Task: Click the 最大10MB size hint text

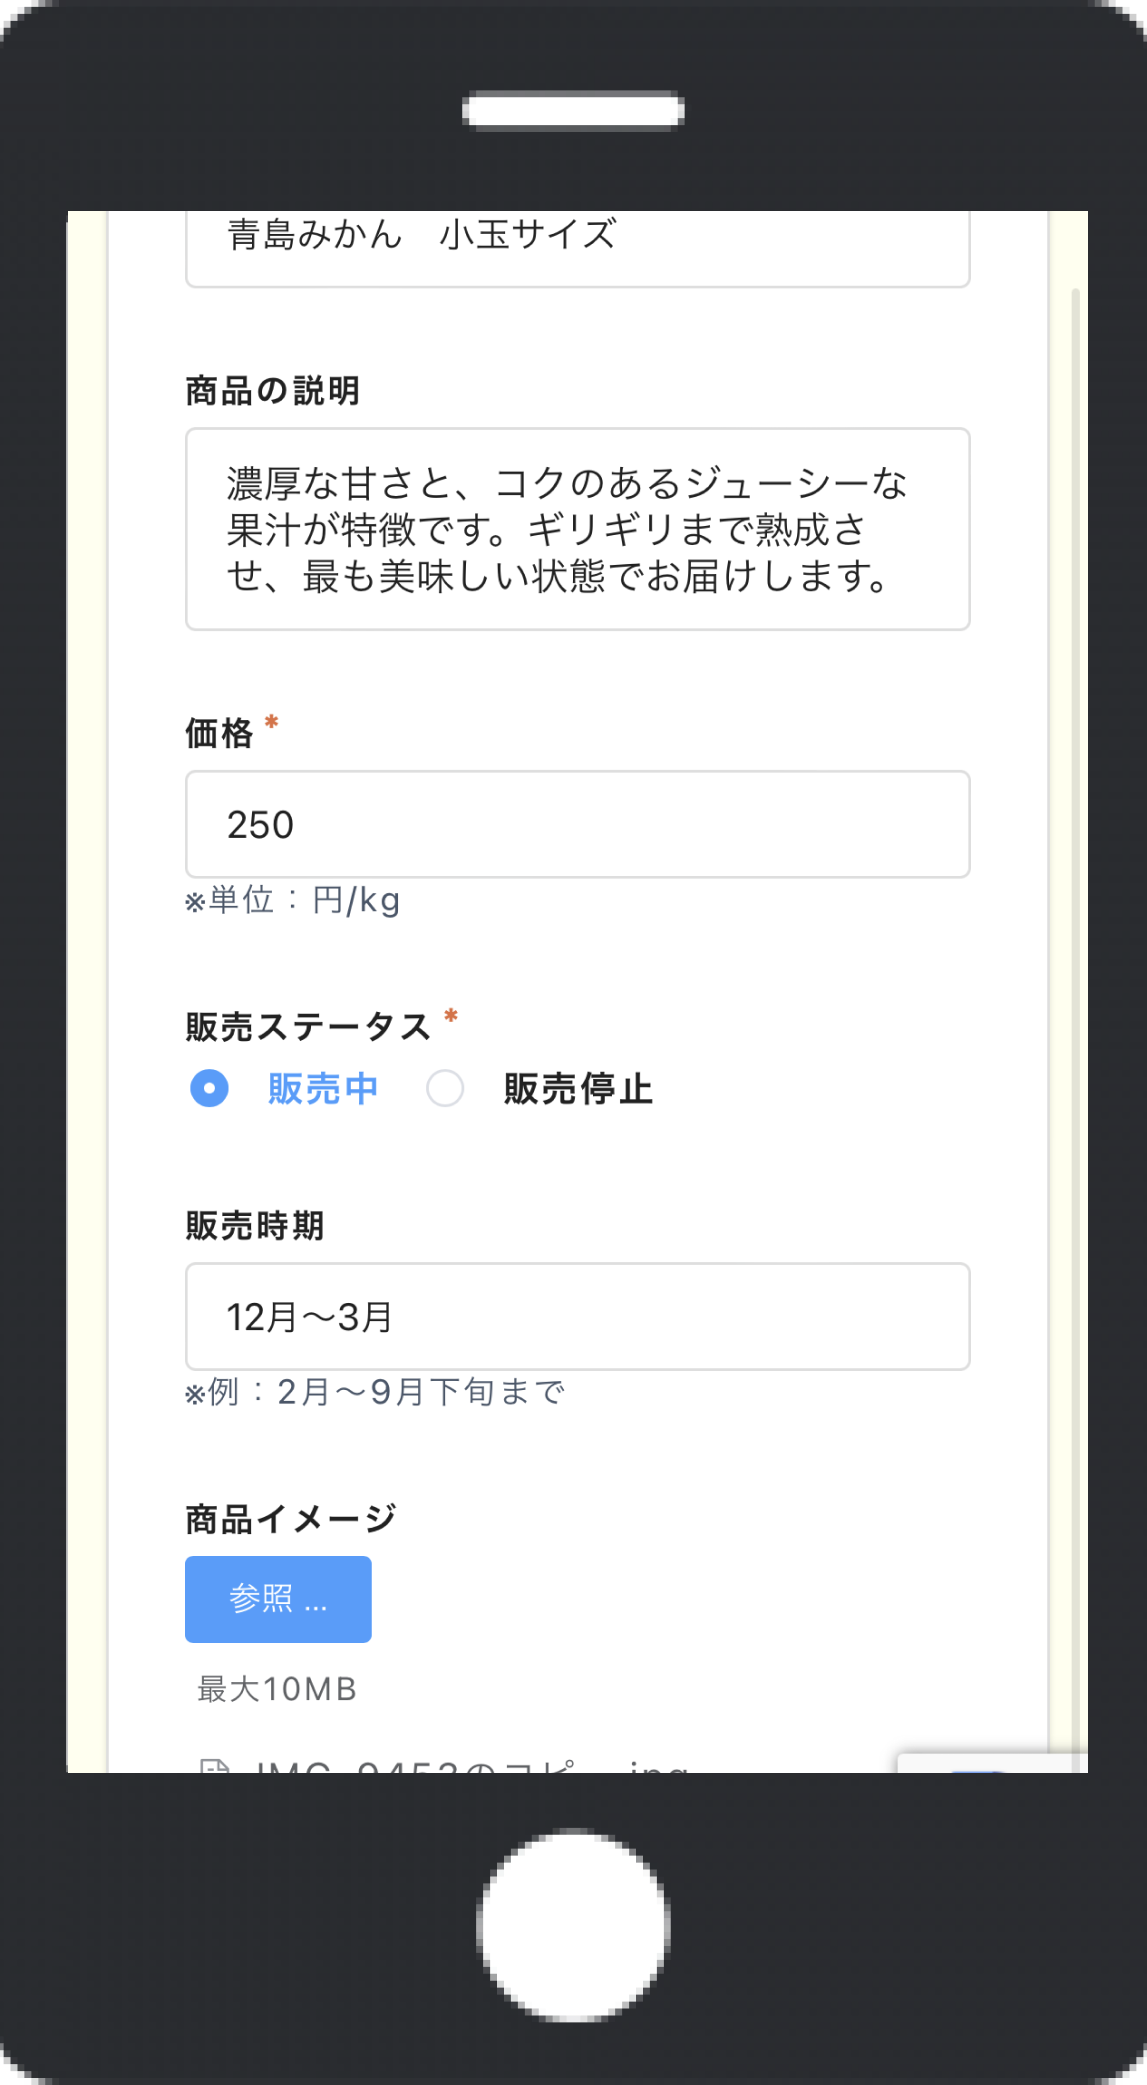Action: (x=277, y=1689)
